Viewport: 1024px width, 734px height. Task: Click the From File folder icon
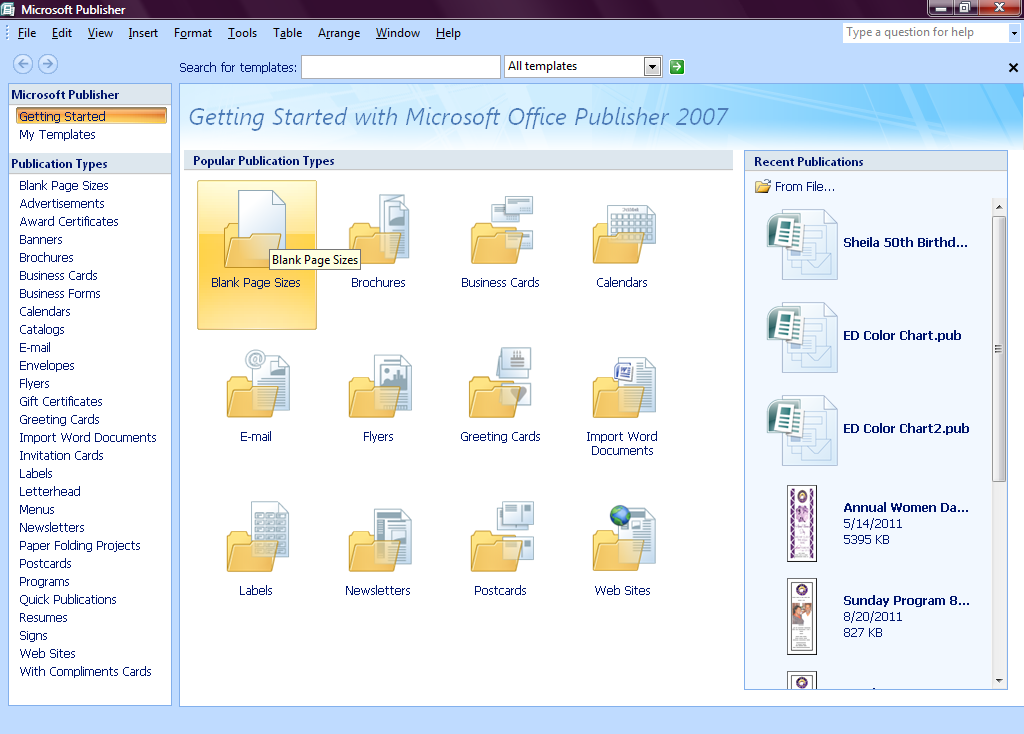coord(763,187)
